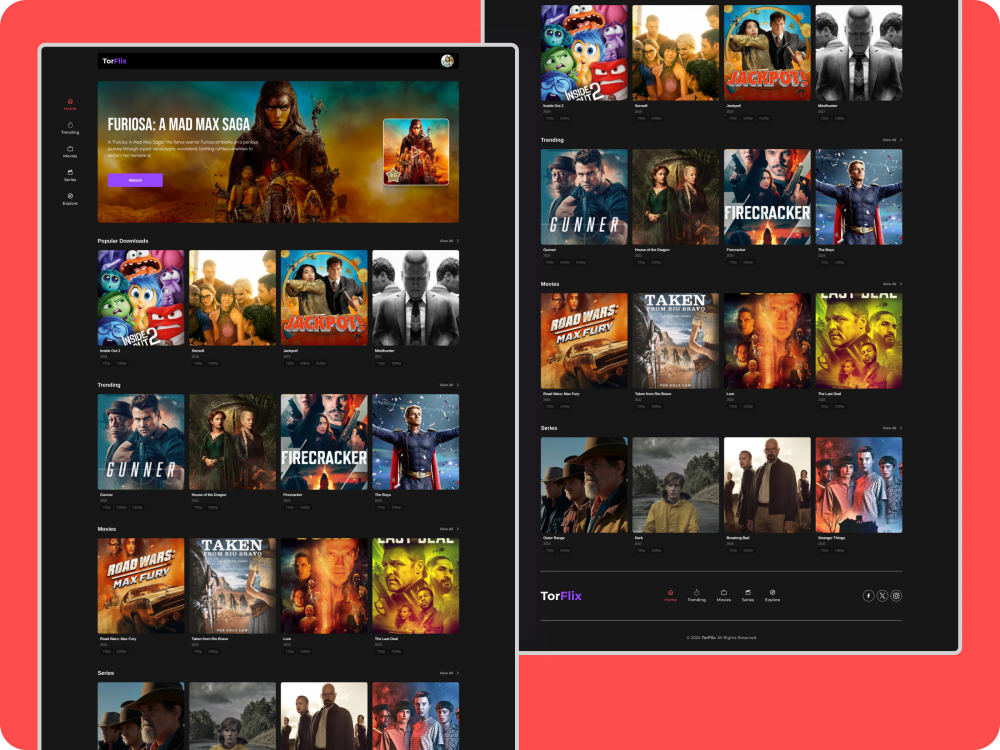Click the Popular Downloads heading in left window
Image resolution: width=1000 pixels, height=750 pixels.
pos(123,241)
